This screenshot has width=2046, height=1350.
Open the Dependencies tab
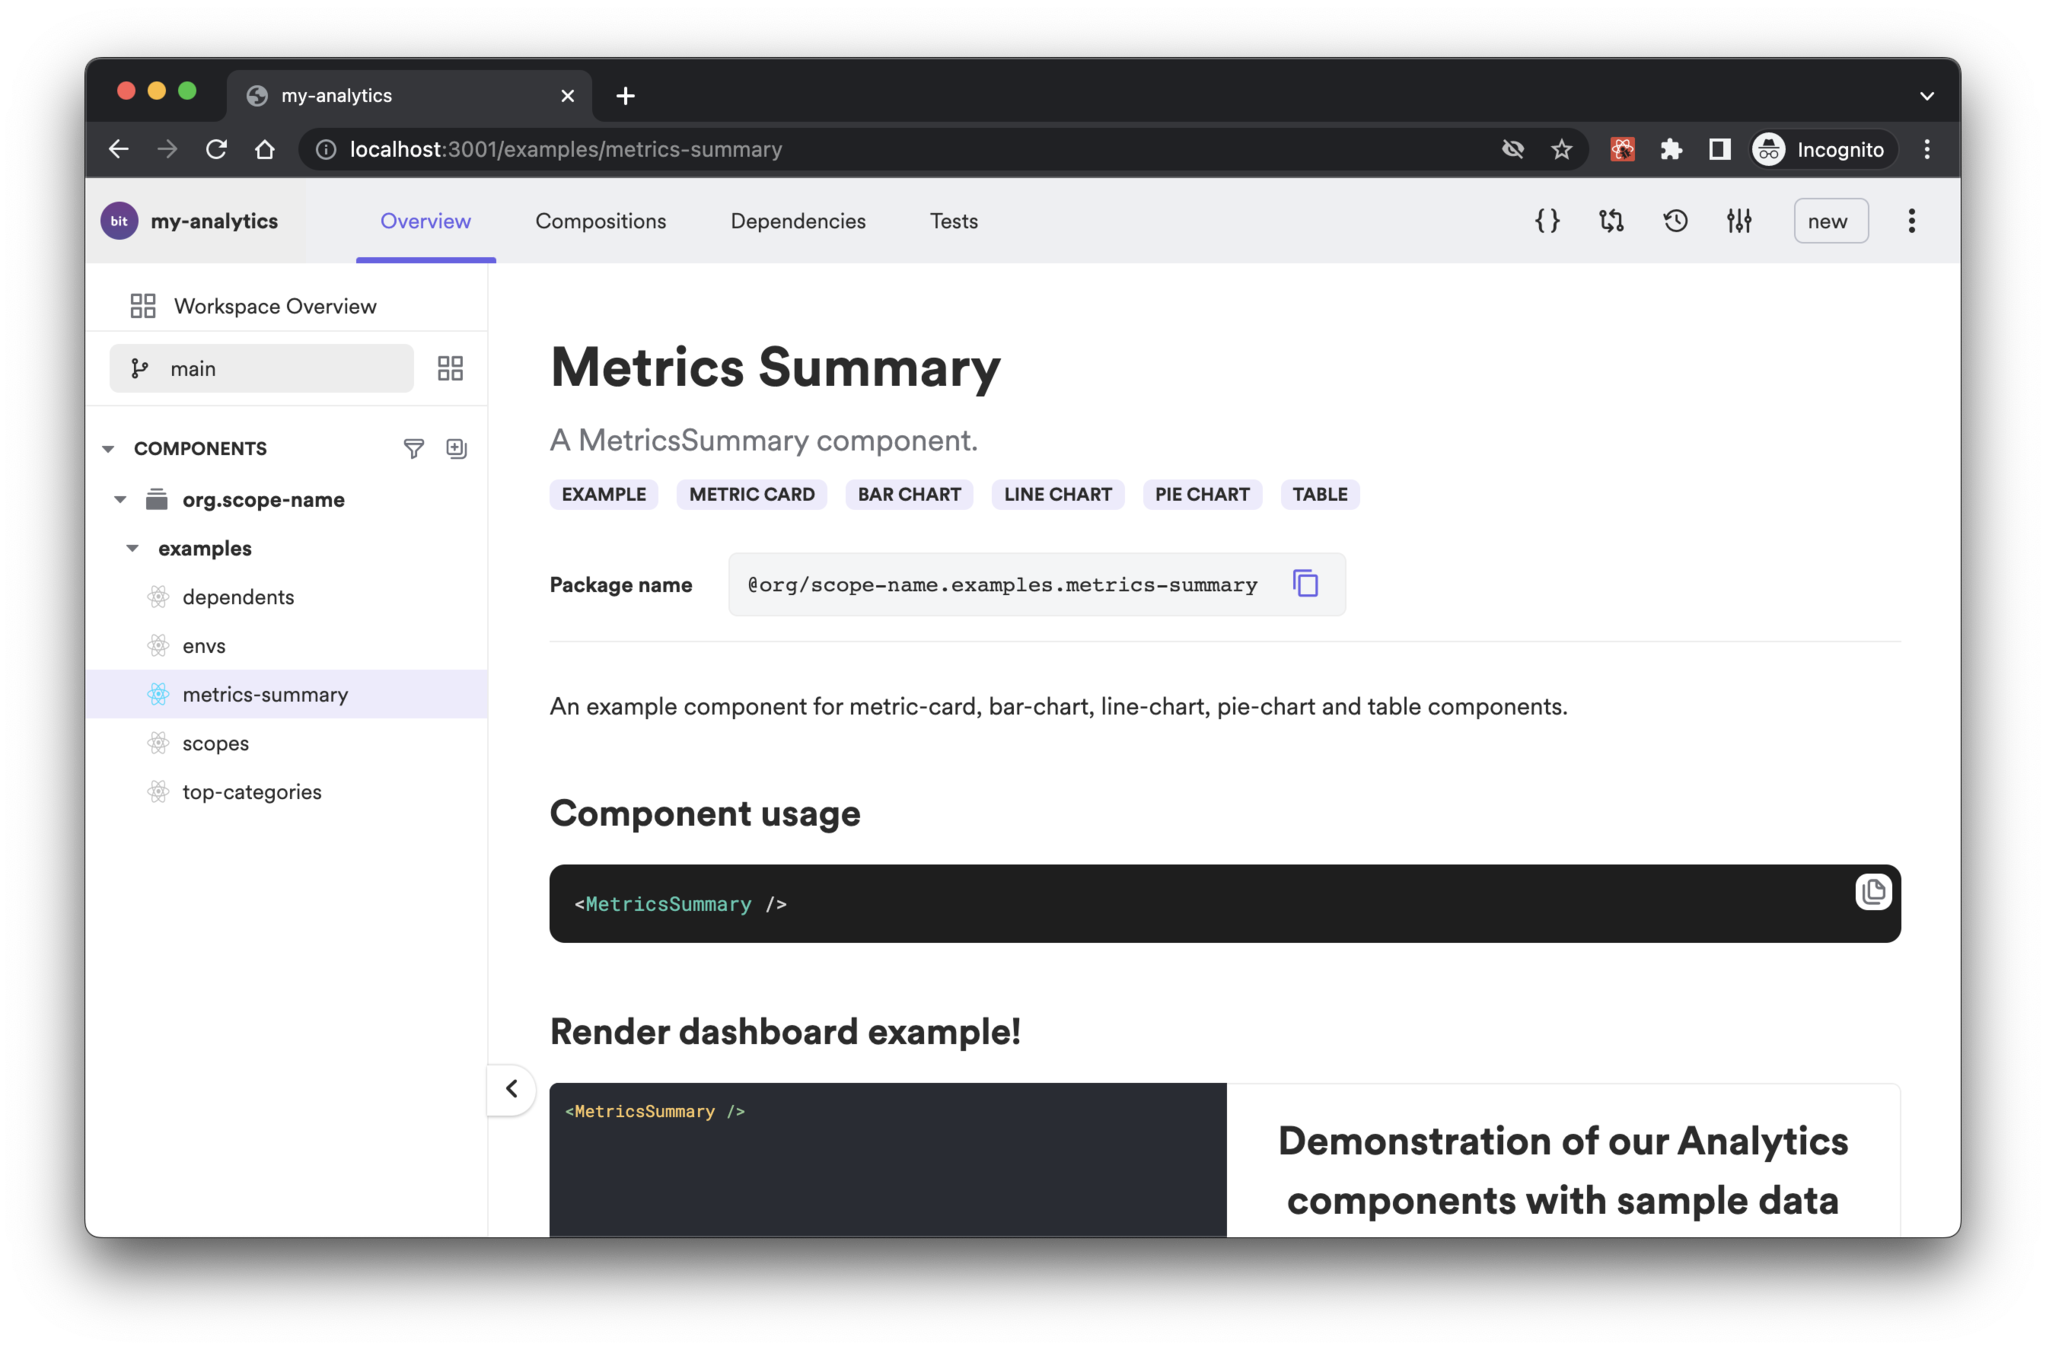(797, 221)
